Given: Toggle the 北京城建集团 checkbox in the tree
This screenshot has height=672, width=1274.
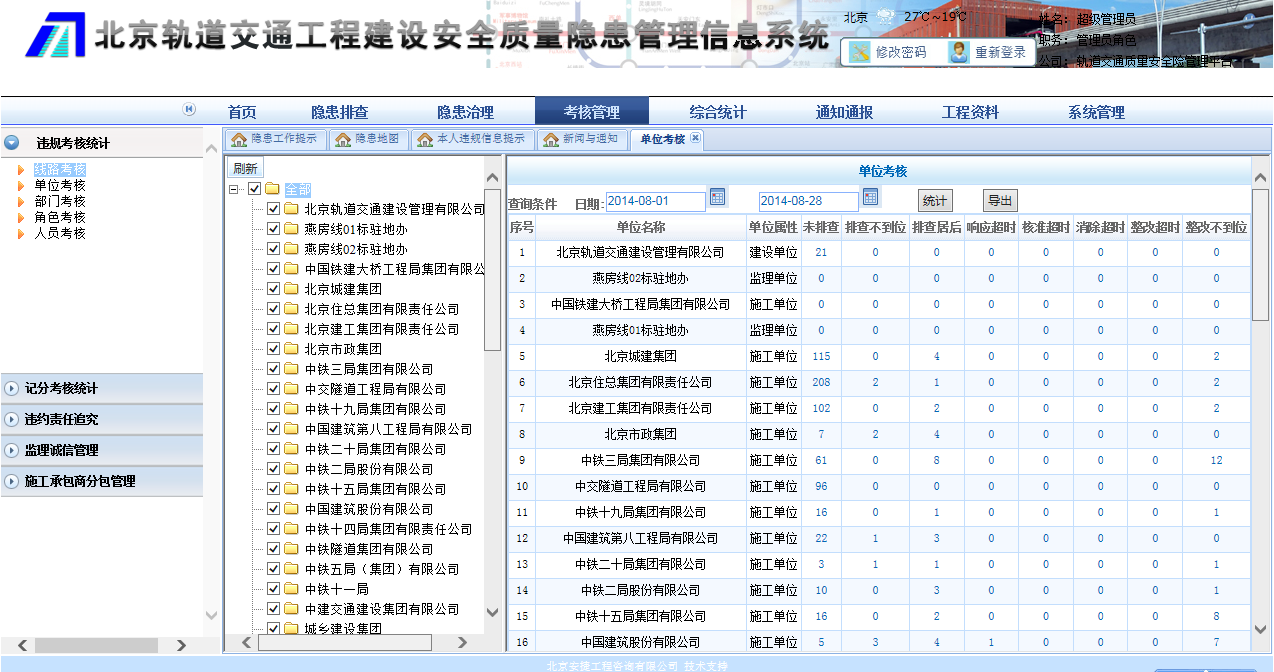Looking at the screenshot, I should pyautogui.click(x=273, y=289).
